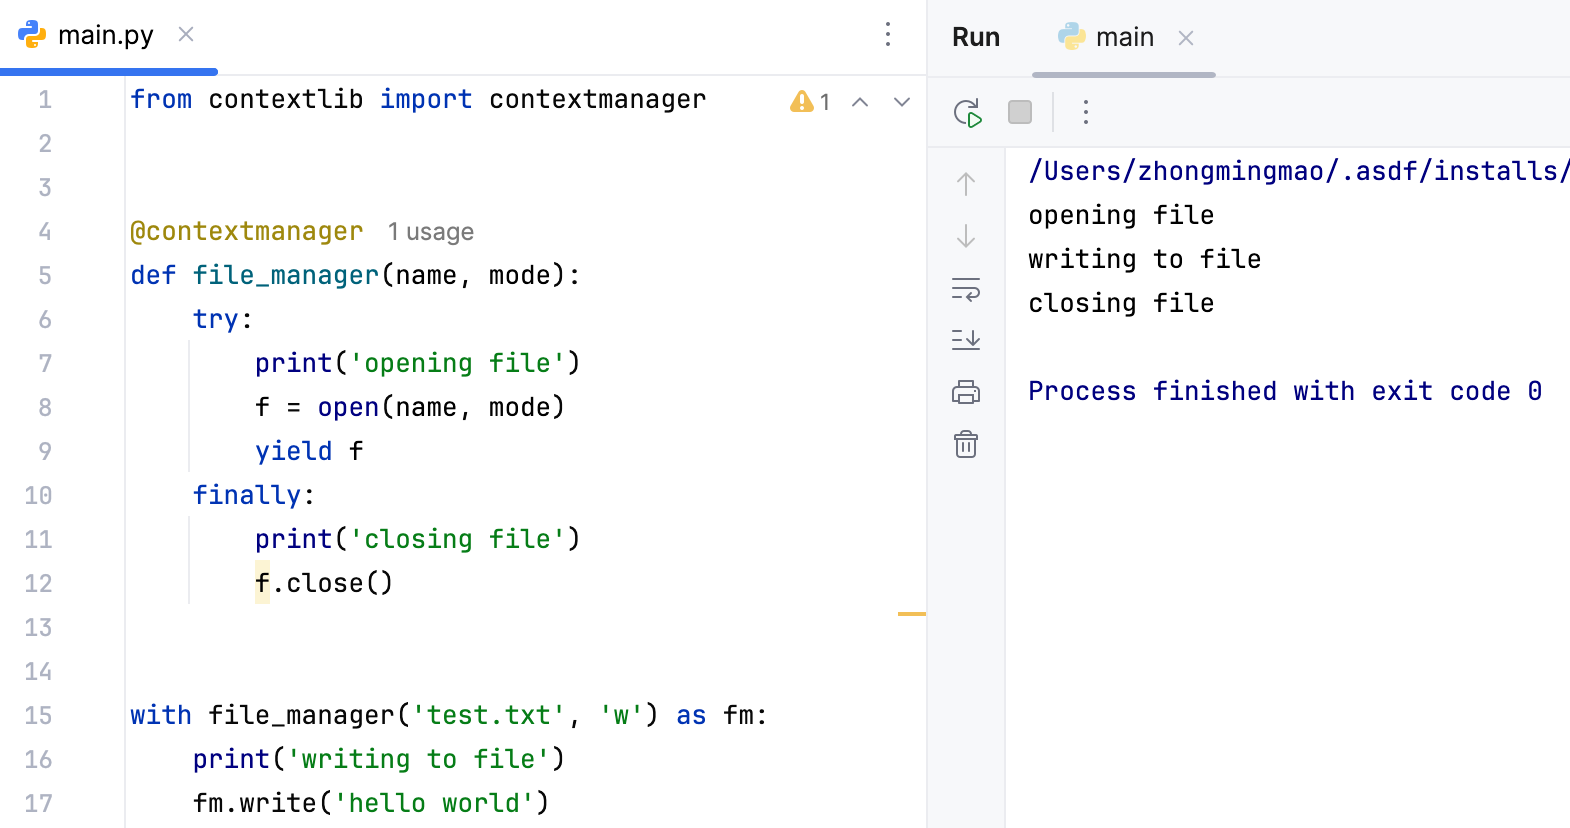Click the yellow warning indicator icon
Screen dimensions: 1570x828
[x=801, y=101]
